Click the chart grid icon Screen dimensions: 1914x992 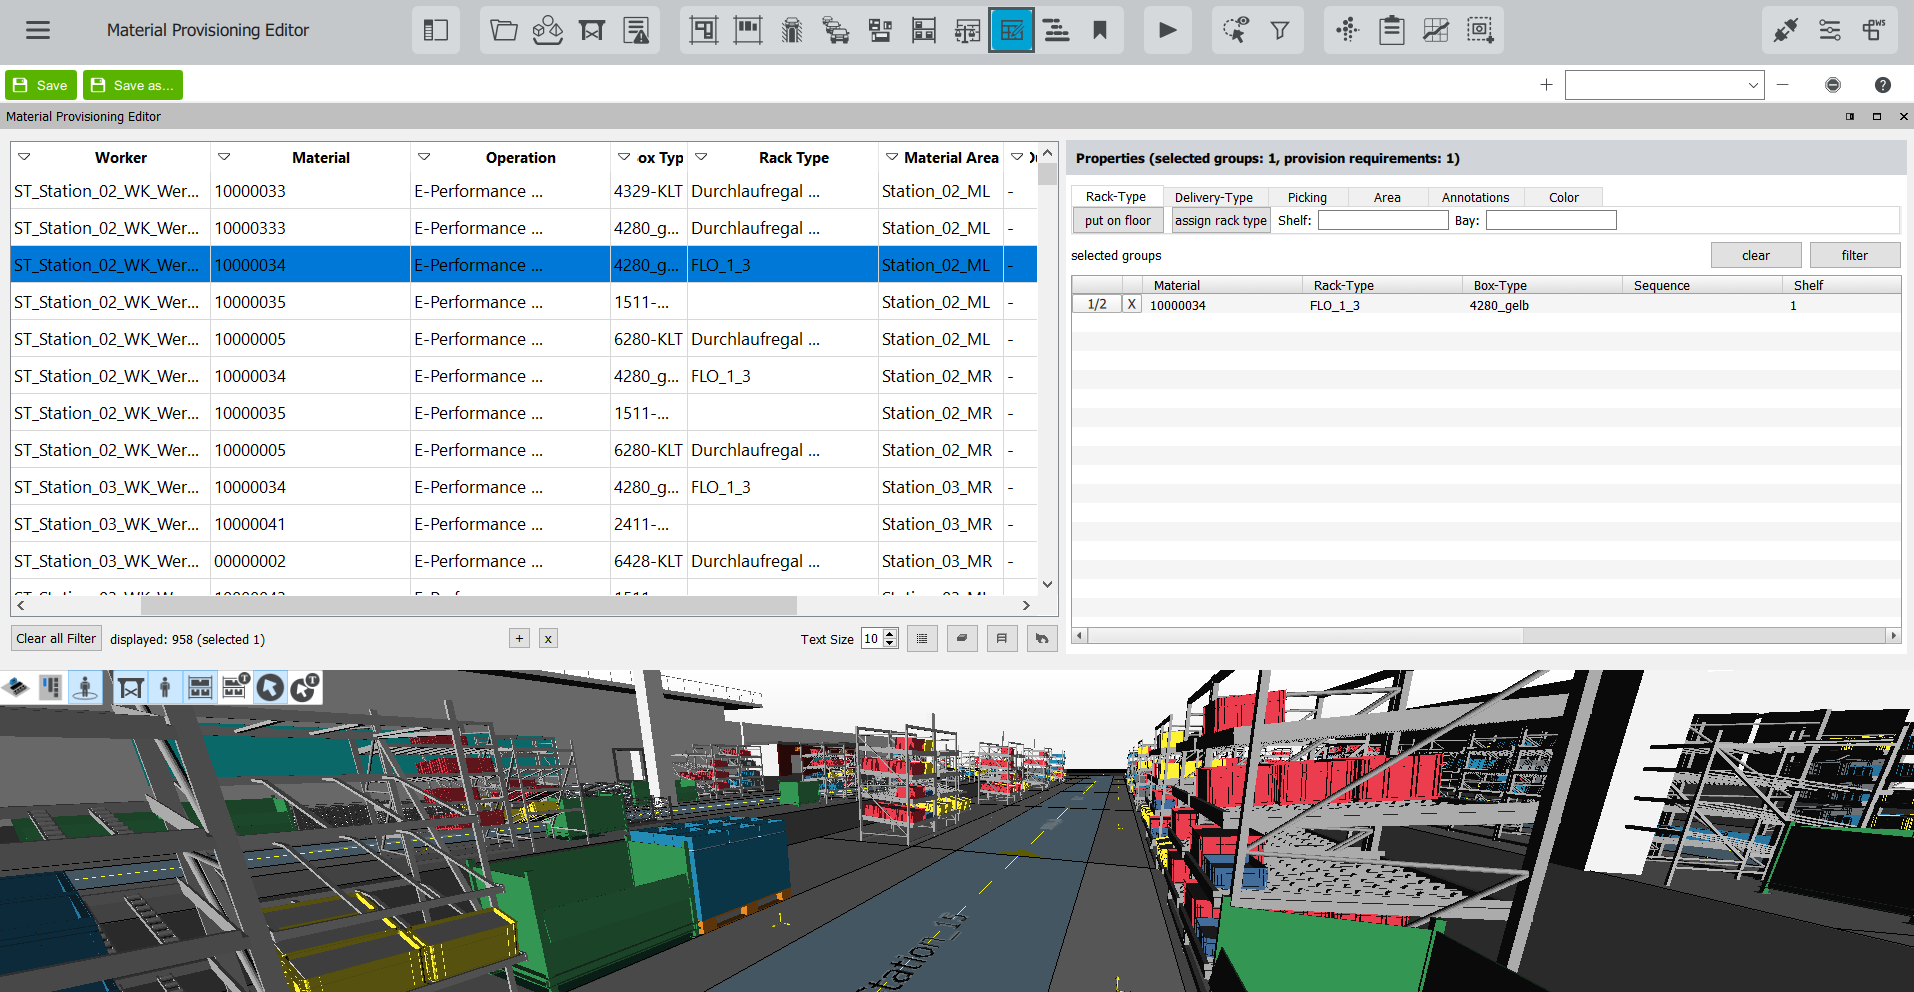[x=1436, y=30]
